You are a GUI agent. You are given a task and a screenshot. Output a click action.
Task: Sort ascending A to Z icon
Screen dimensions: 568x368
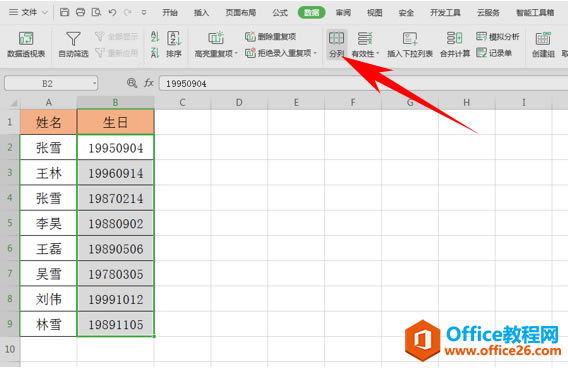(x=155, y=36)
